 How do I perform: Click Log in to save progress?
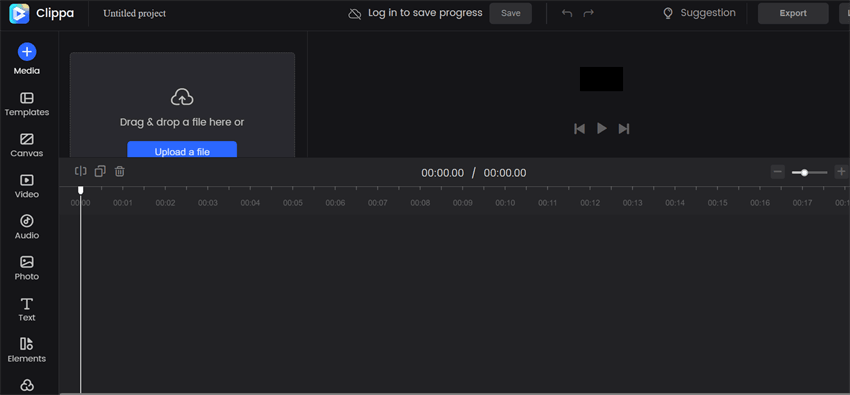point(425,13)
